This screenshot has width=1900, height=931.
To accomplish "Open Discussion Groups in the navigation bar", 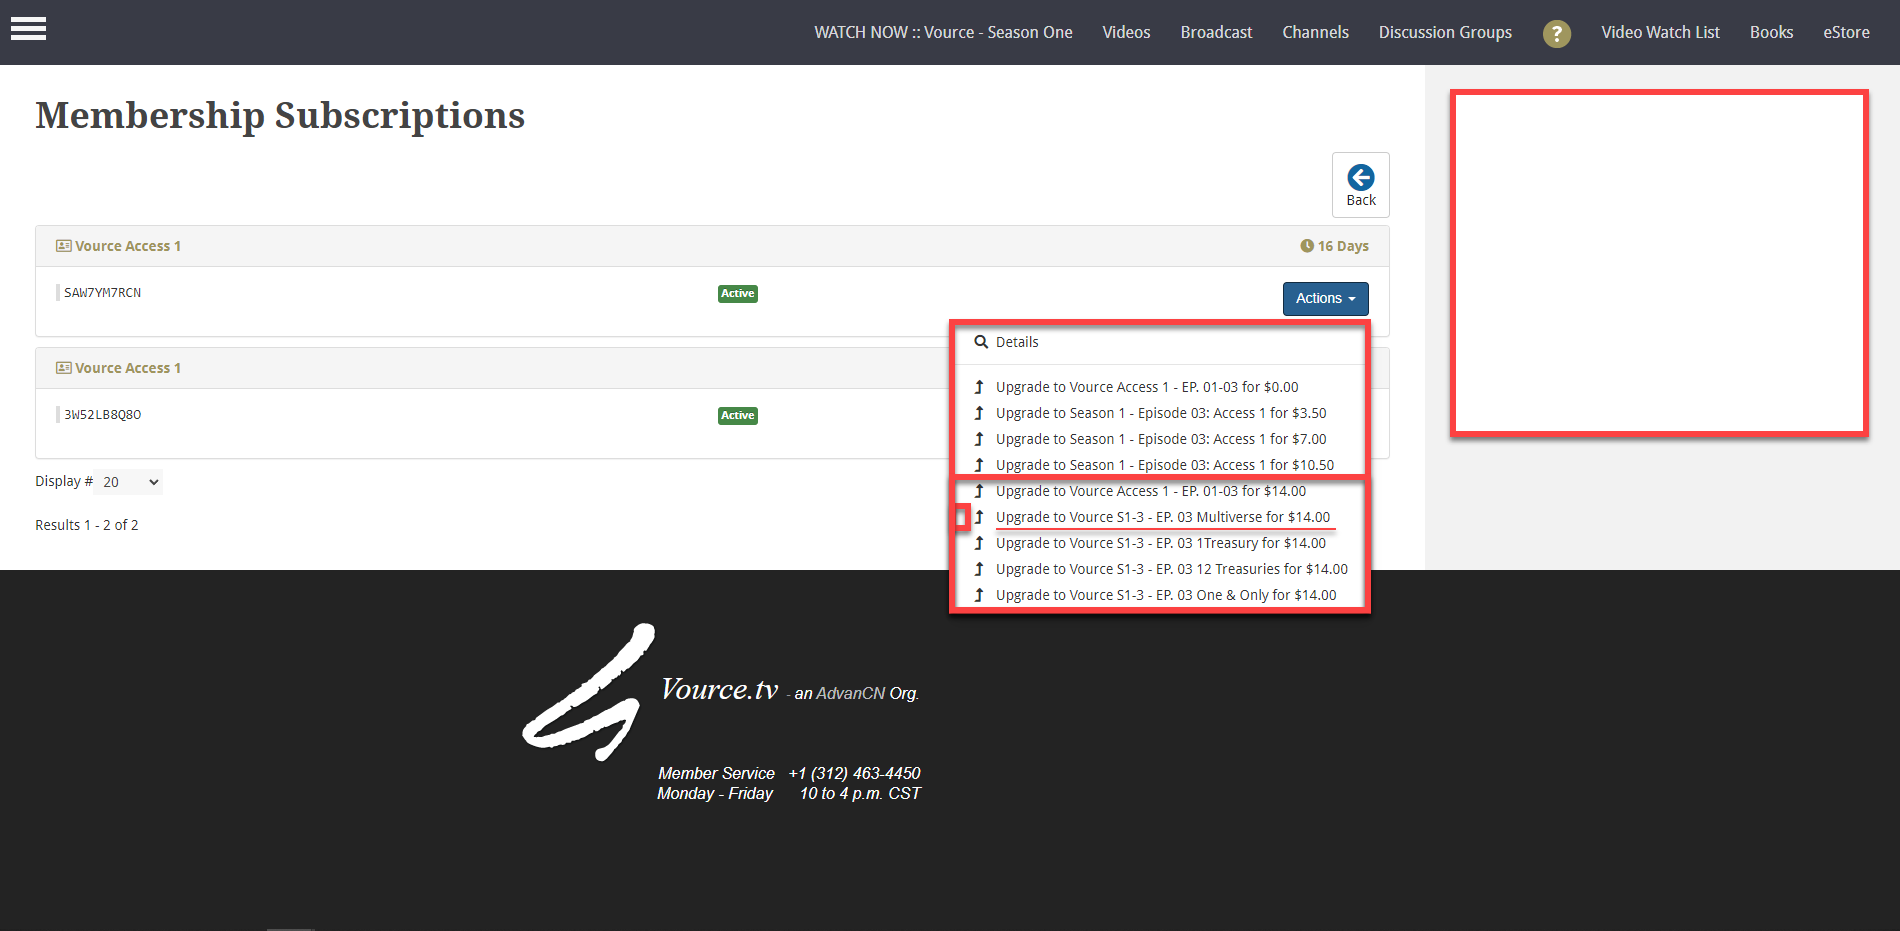I will click(1445, 32).
